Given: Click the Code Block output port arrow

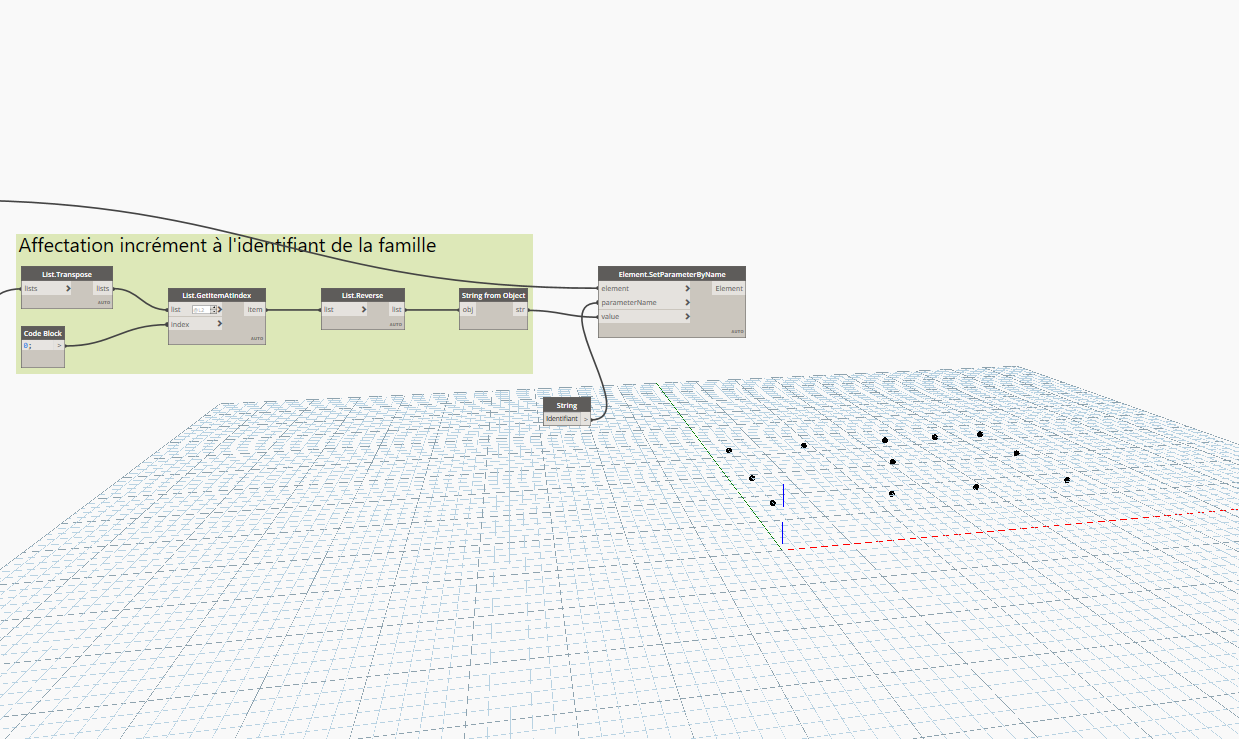Looking at the screenshot, I should [x=59, y=346].
